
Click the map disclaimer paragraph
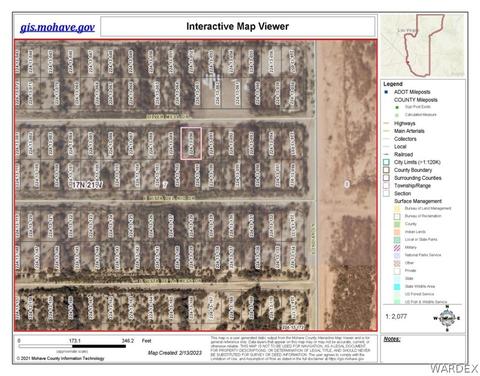click(291, 348)
